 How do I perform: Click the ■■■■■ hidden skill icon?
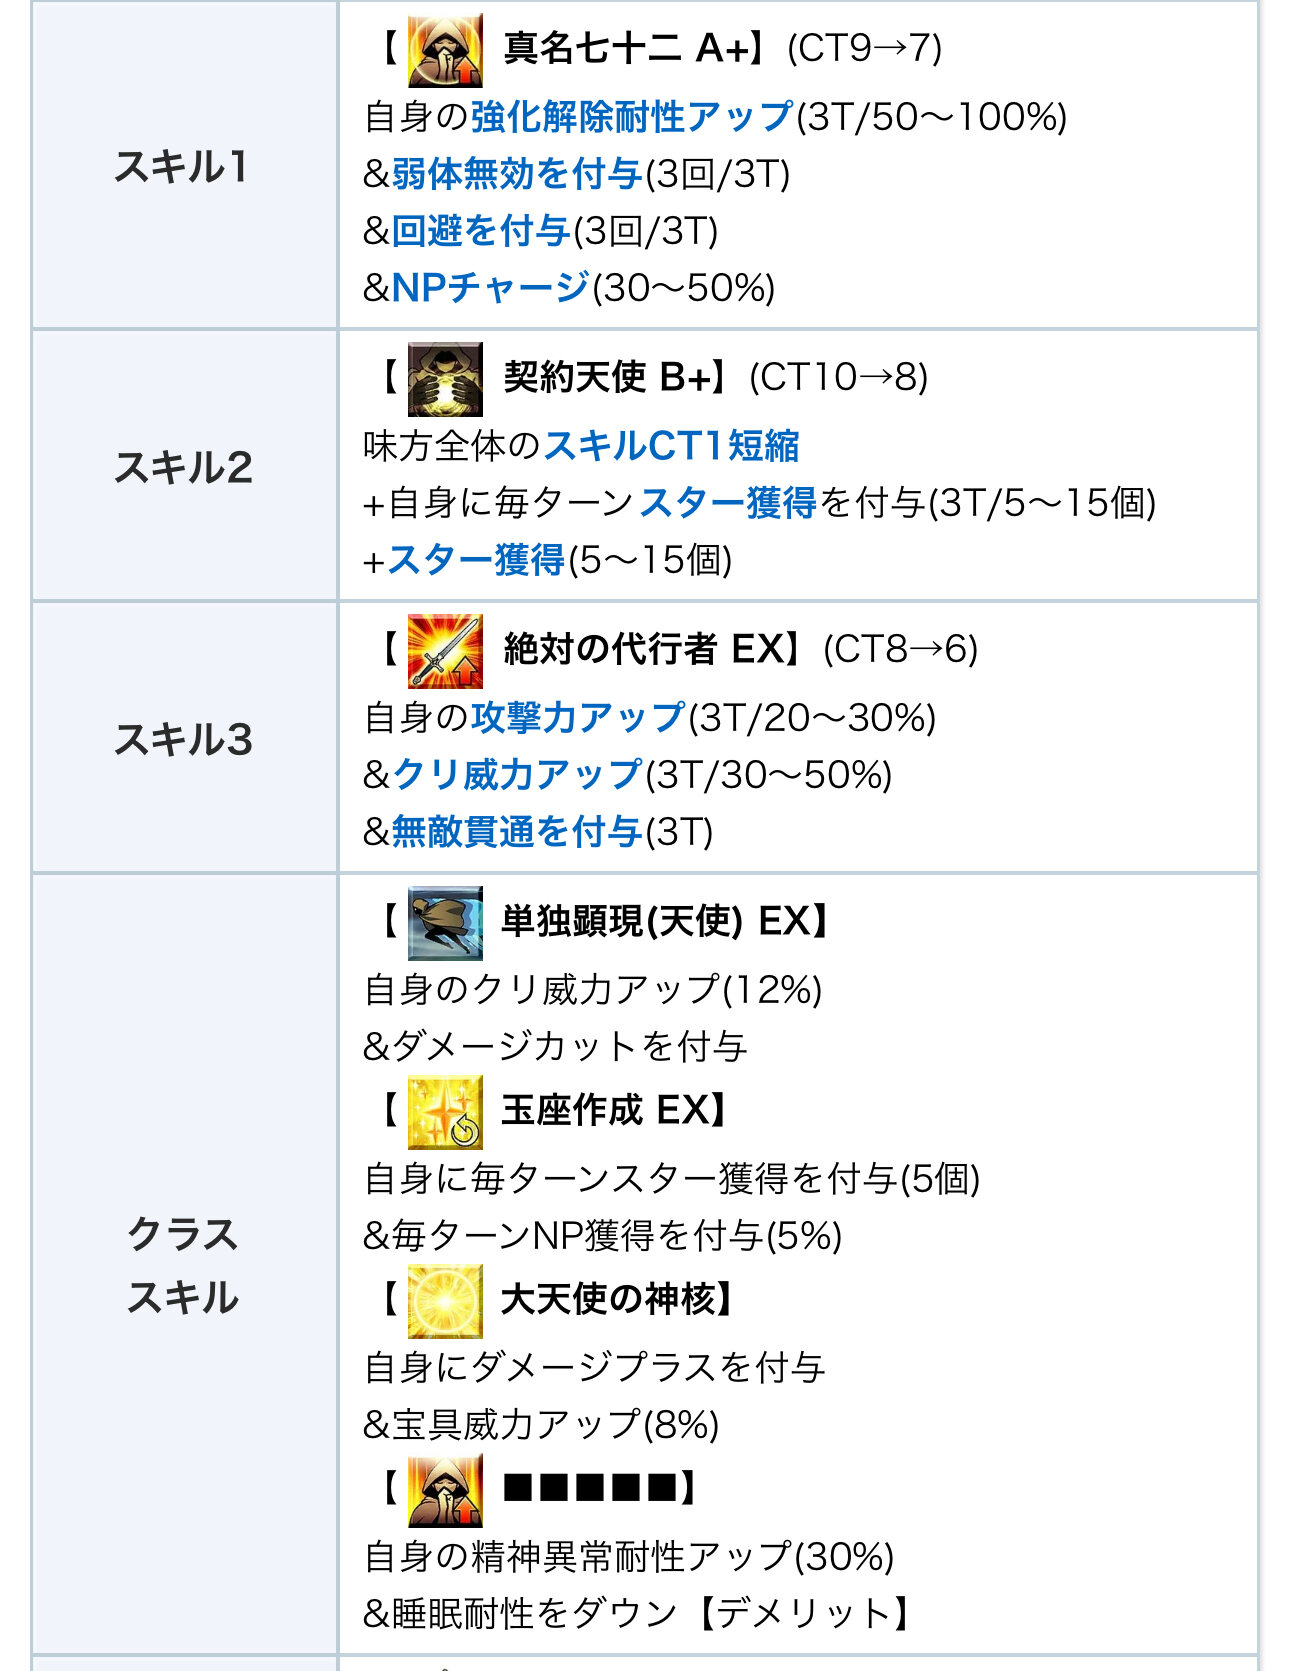tap(445, 1490)
